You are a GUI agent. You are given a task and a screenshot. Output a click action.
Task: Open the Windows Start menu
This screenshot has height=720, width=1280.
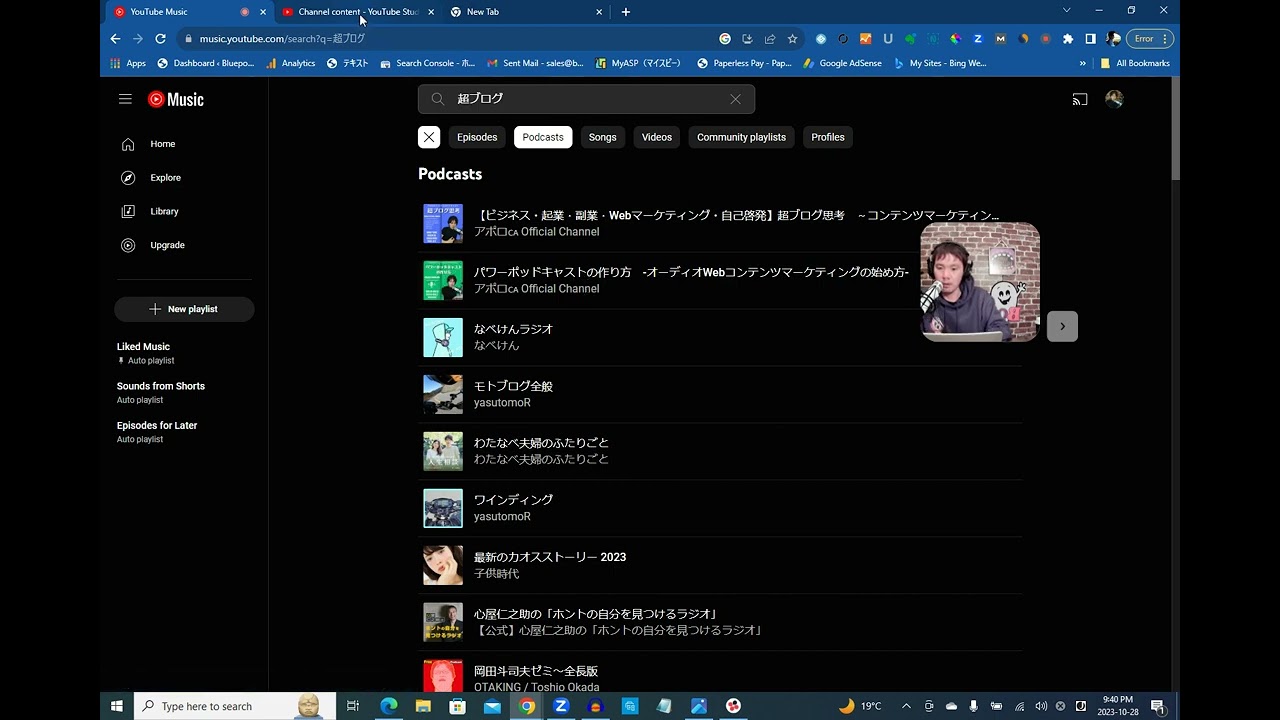coord(117,706)
